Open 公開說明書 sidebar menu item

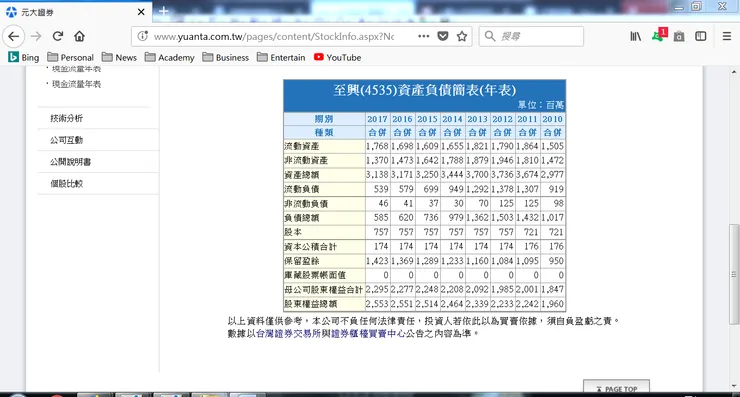(71, 161)
